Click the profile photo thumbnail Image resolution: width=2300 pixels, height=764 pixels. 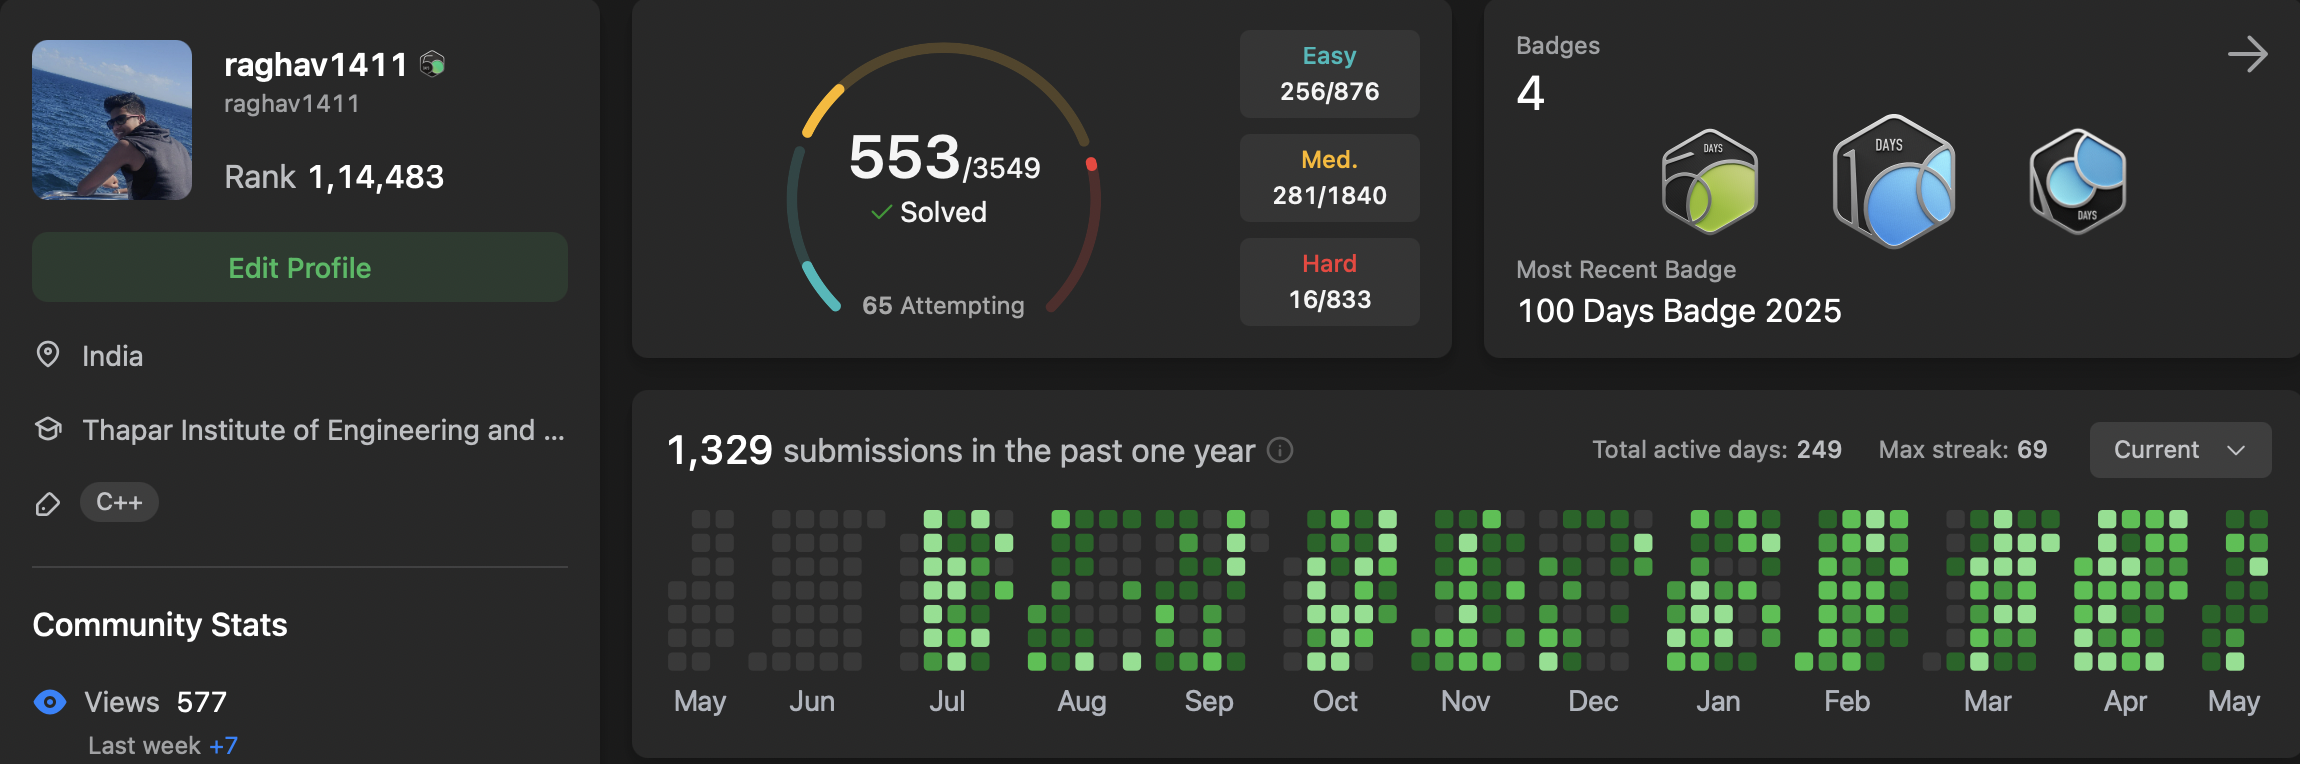coord(112,120)
